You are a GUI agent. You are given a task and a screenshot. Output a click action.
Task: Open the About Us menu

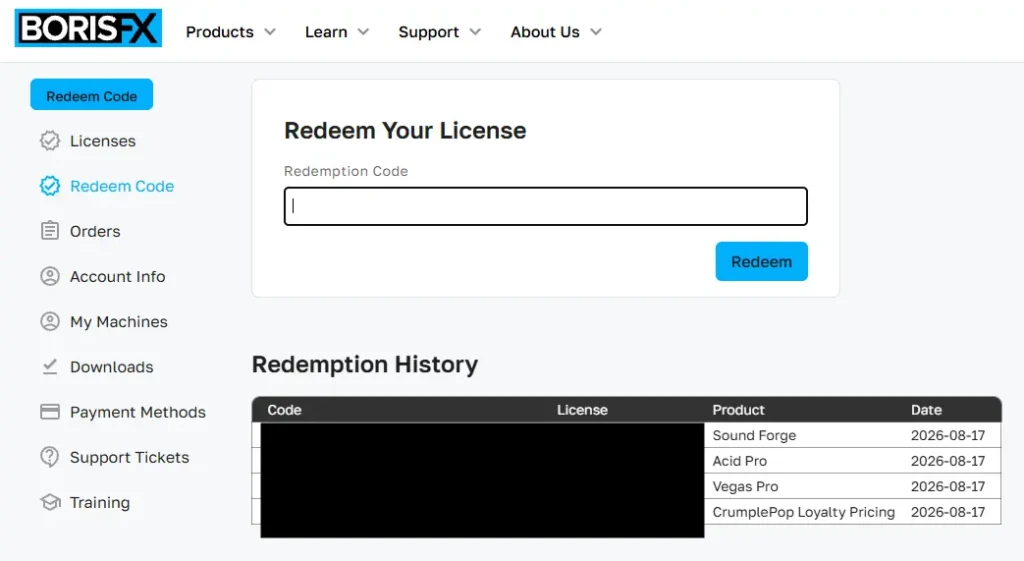coord(545,32)
